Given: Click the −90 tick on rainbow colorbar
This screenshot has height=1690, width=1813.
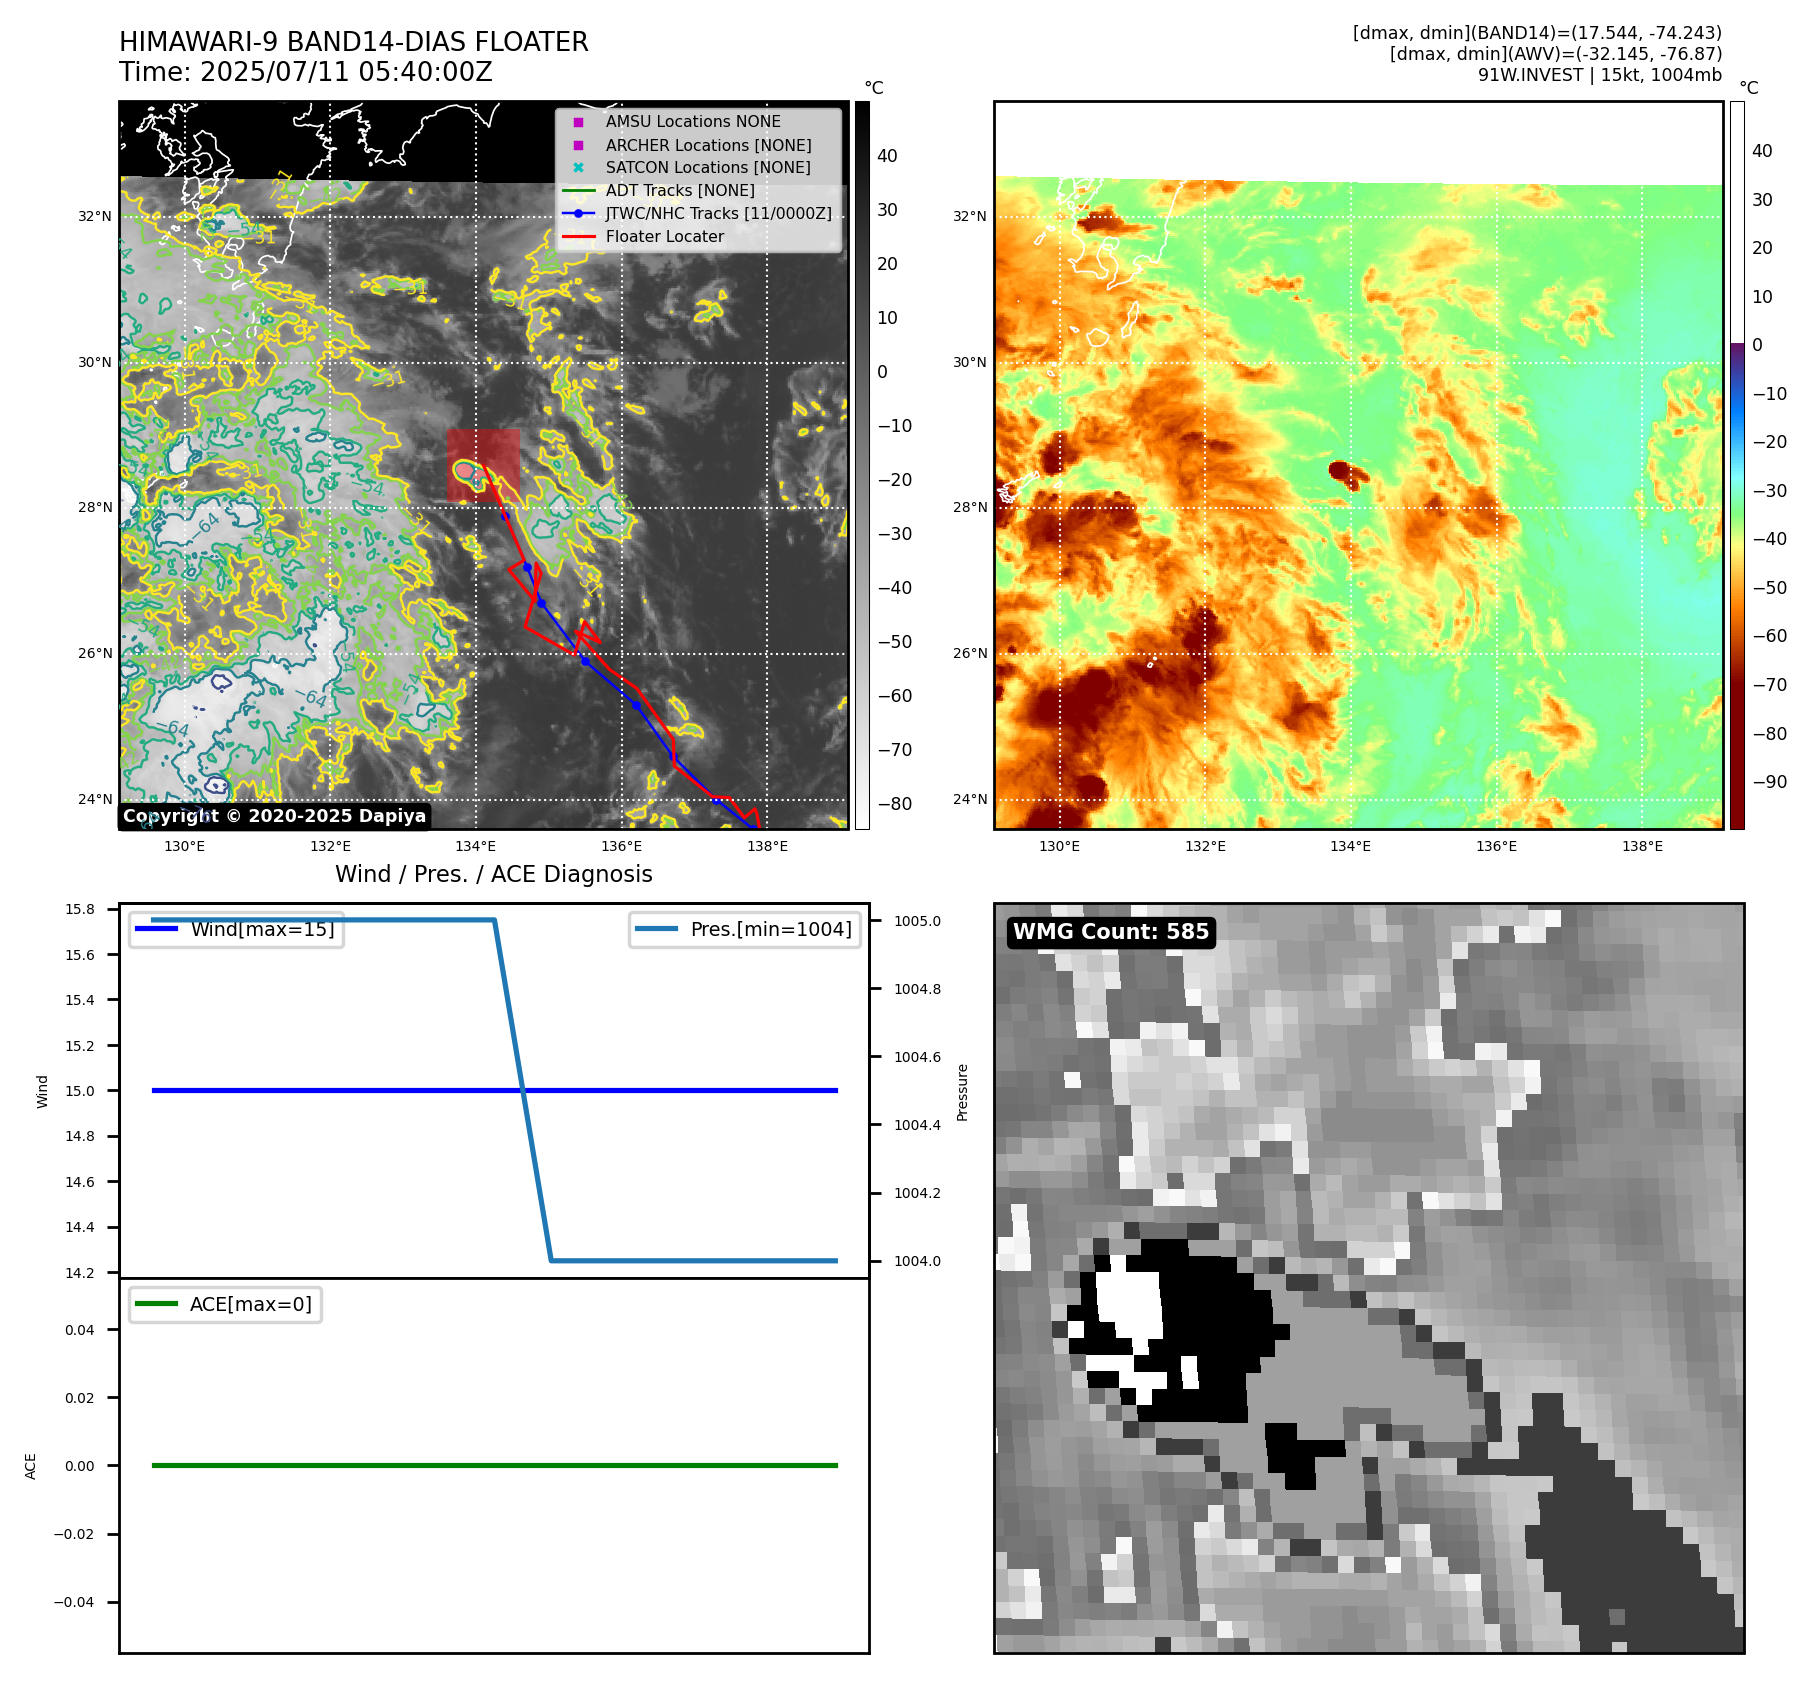Looking at the screenshot, I should pos(1769,782).
